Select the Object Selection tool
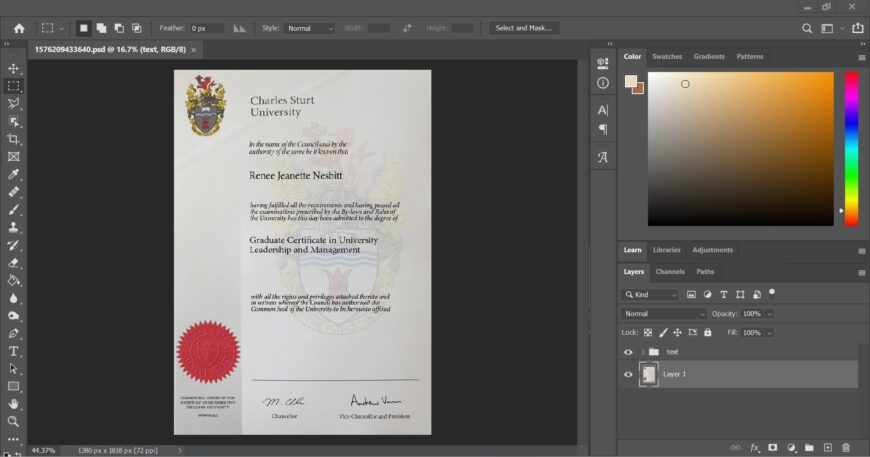The image size is (870, 457). (13, 121)
